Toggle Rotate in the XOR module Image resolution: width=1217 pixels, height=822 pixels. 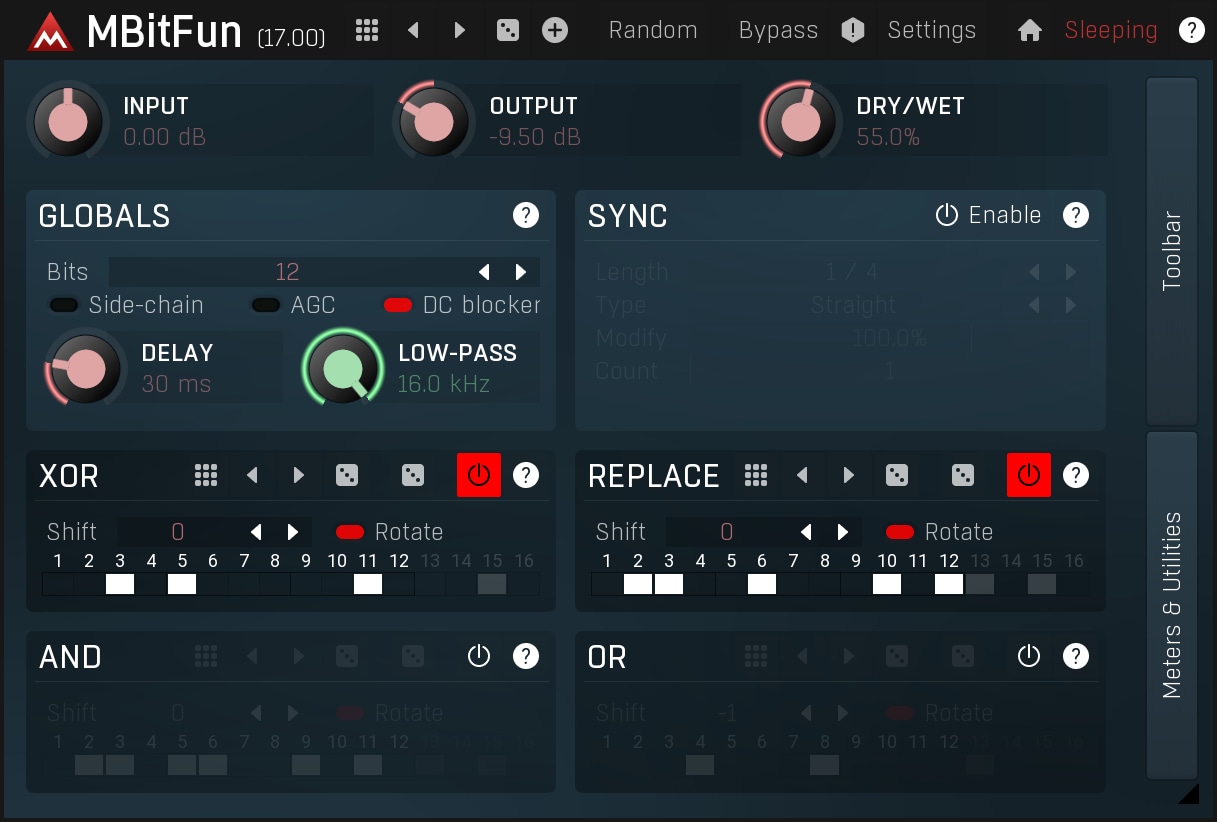350,532
